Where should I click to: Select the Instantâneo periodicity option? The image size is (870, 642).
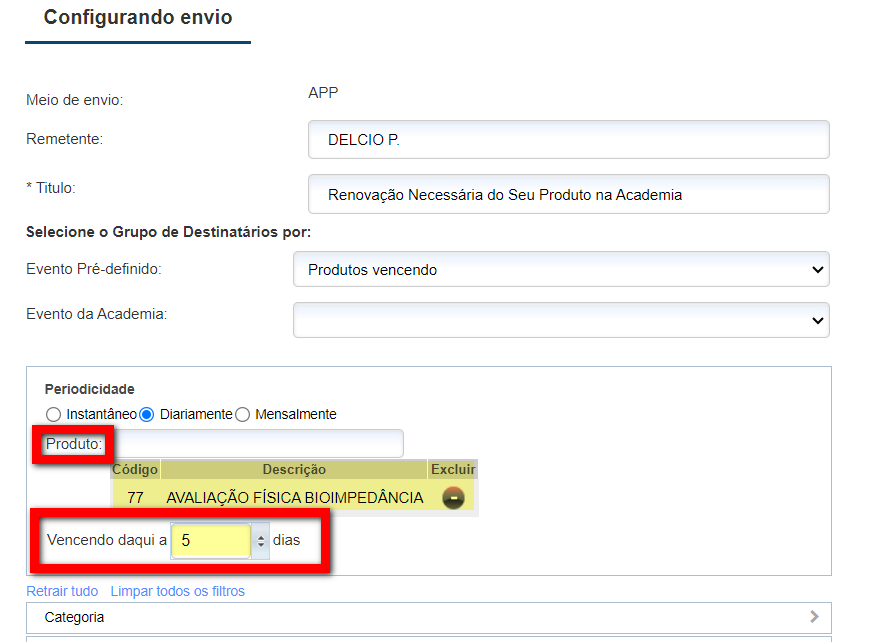point(51,414)
